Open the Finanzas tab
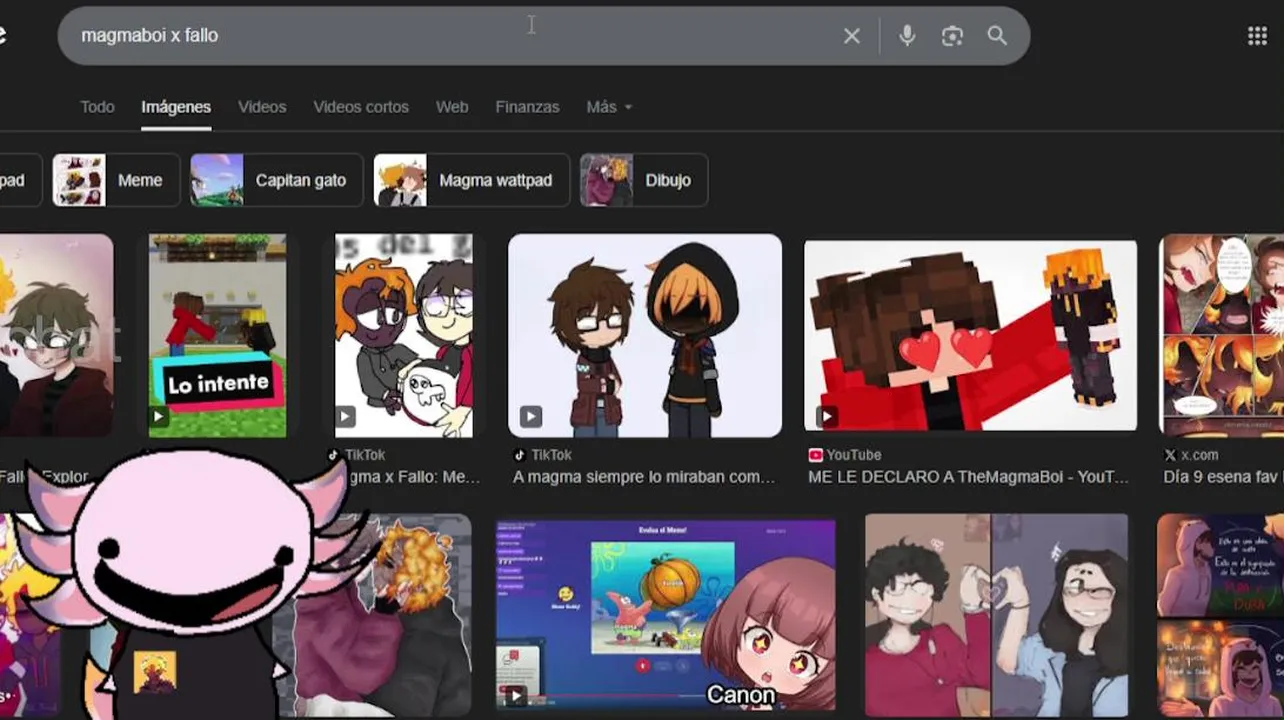Image resolution: width=1284 pixels, height=720 pixels. point(527,107)
